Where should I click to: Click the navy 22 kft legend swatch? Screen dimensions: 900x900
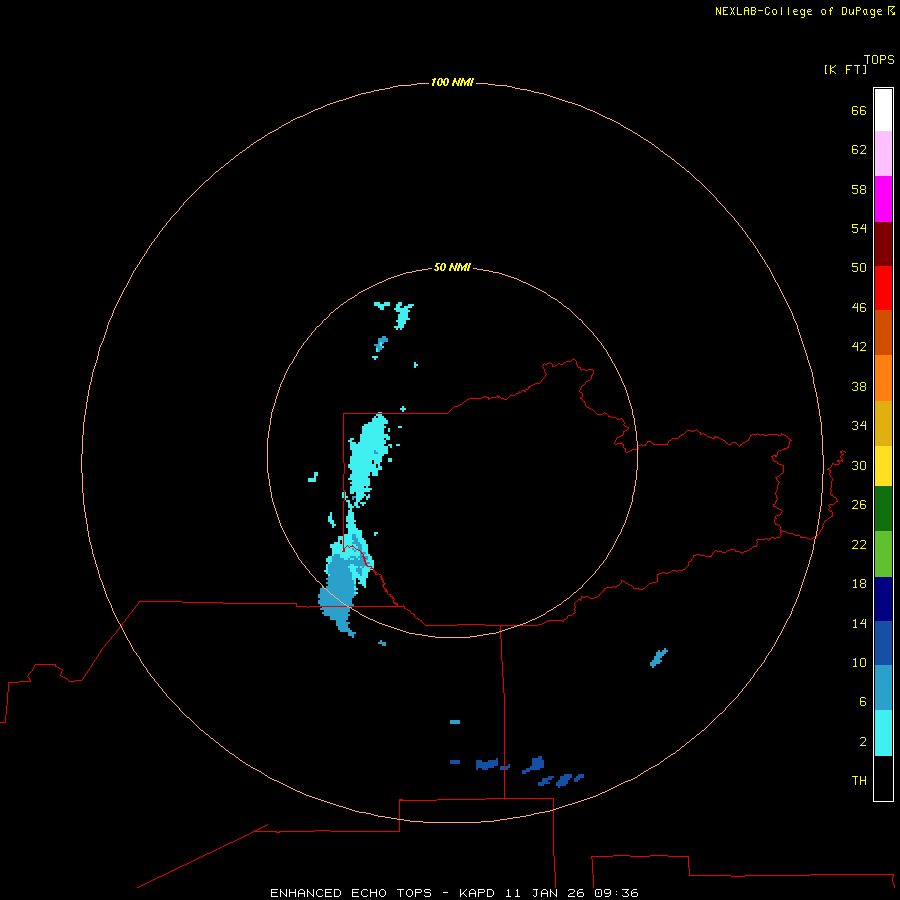[883, 599]
